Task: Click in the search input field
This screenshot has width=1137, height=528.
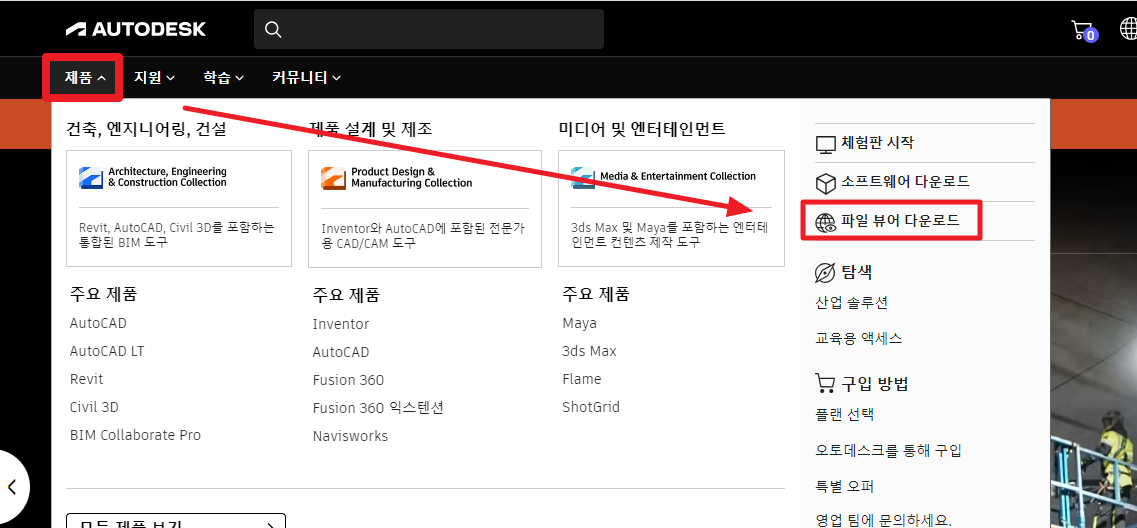Action: (x=429, y=29)
